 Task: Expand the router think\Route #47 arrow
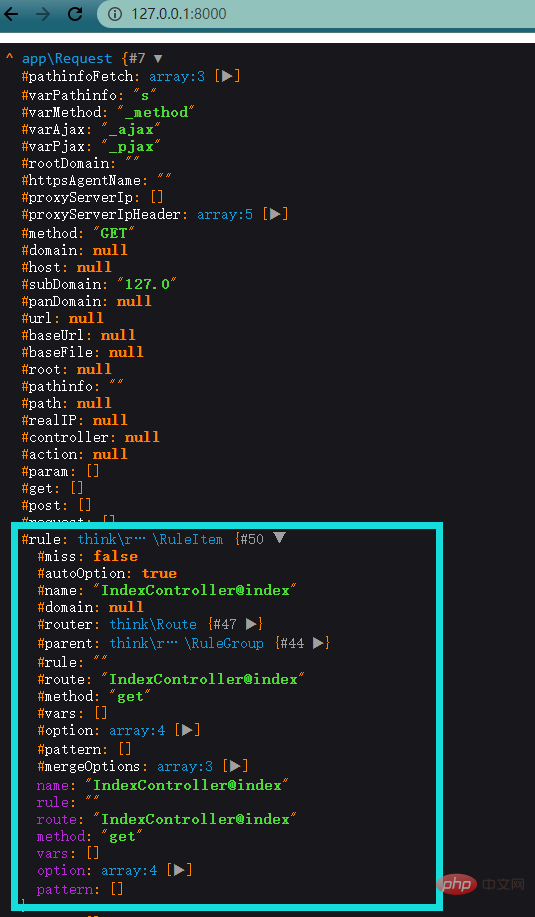[251, 624]
